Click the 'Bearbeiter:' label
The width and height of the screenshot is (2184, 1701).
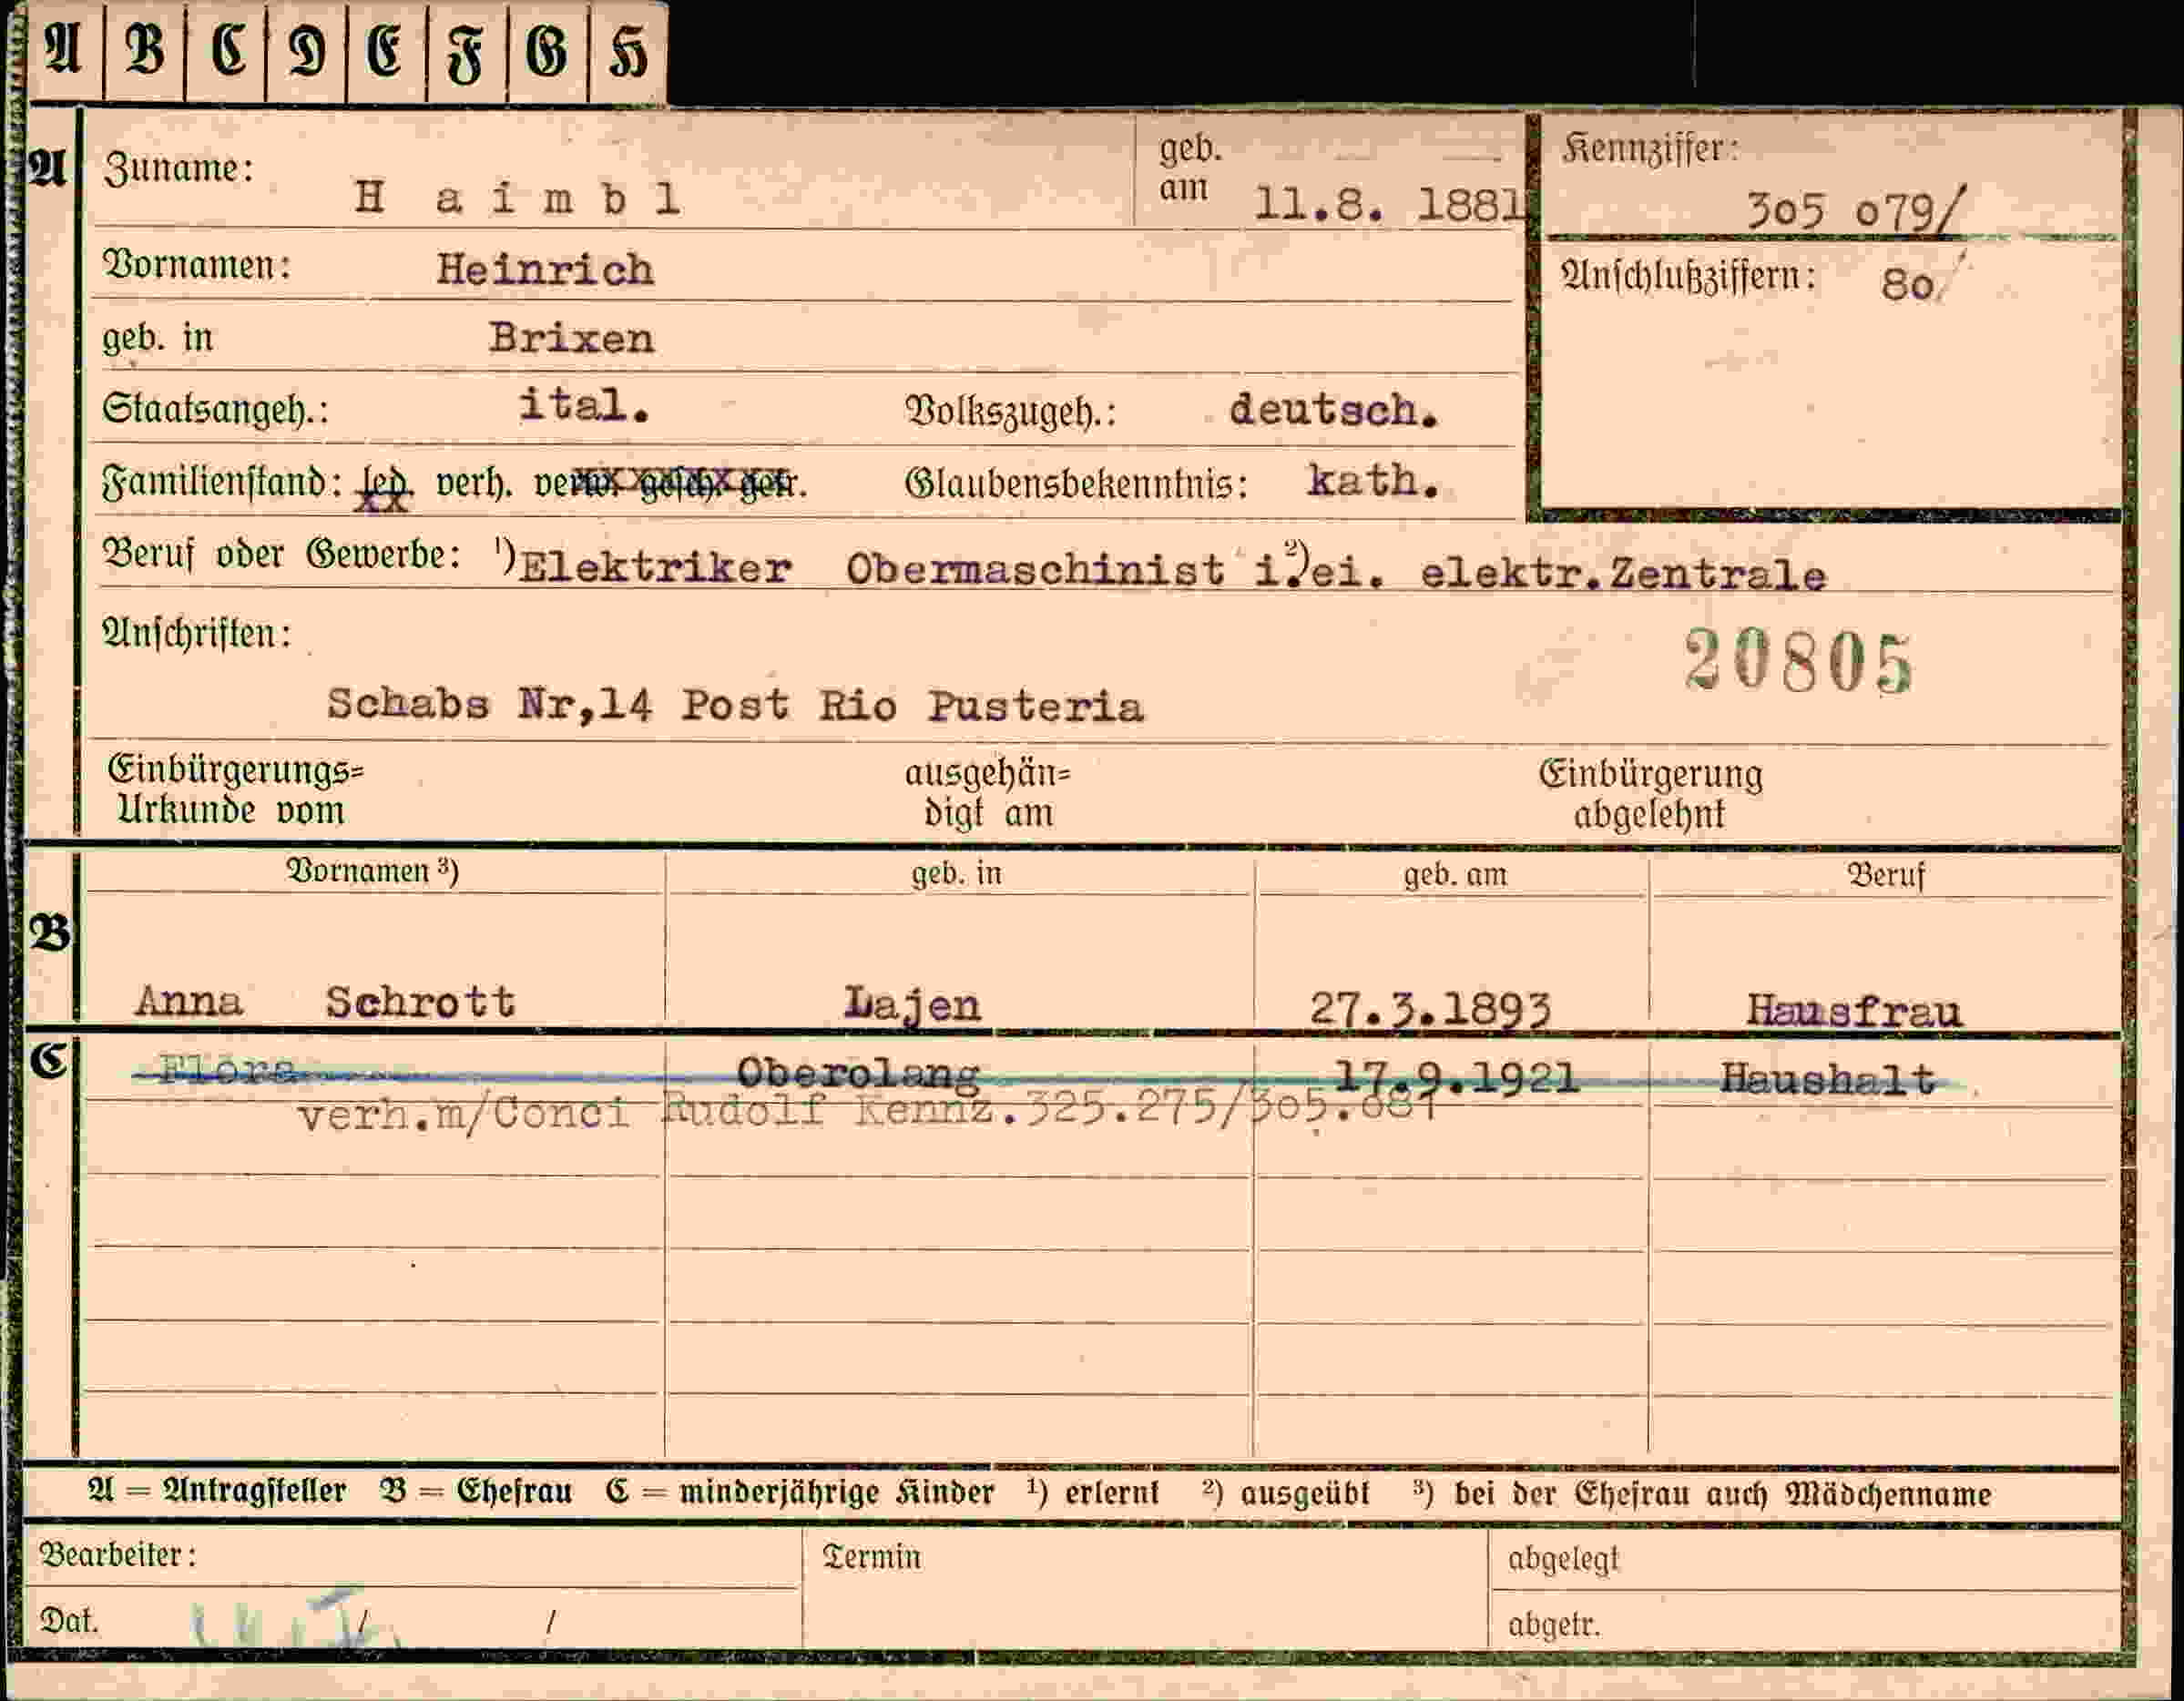118,1555
